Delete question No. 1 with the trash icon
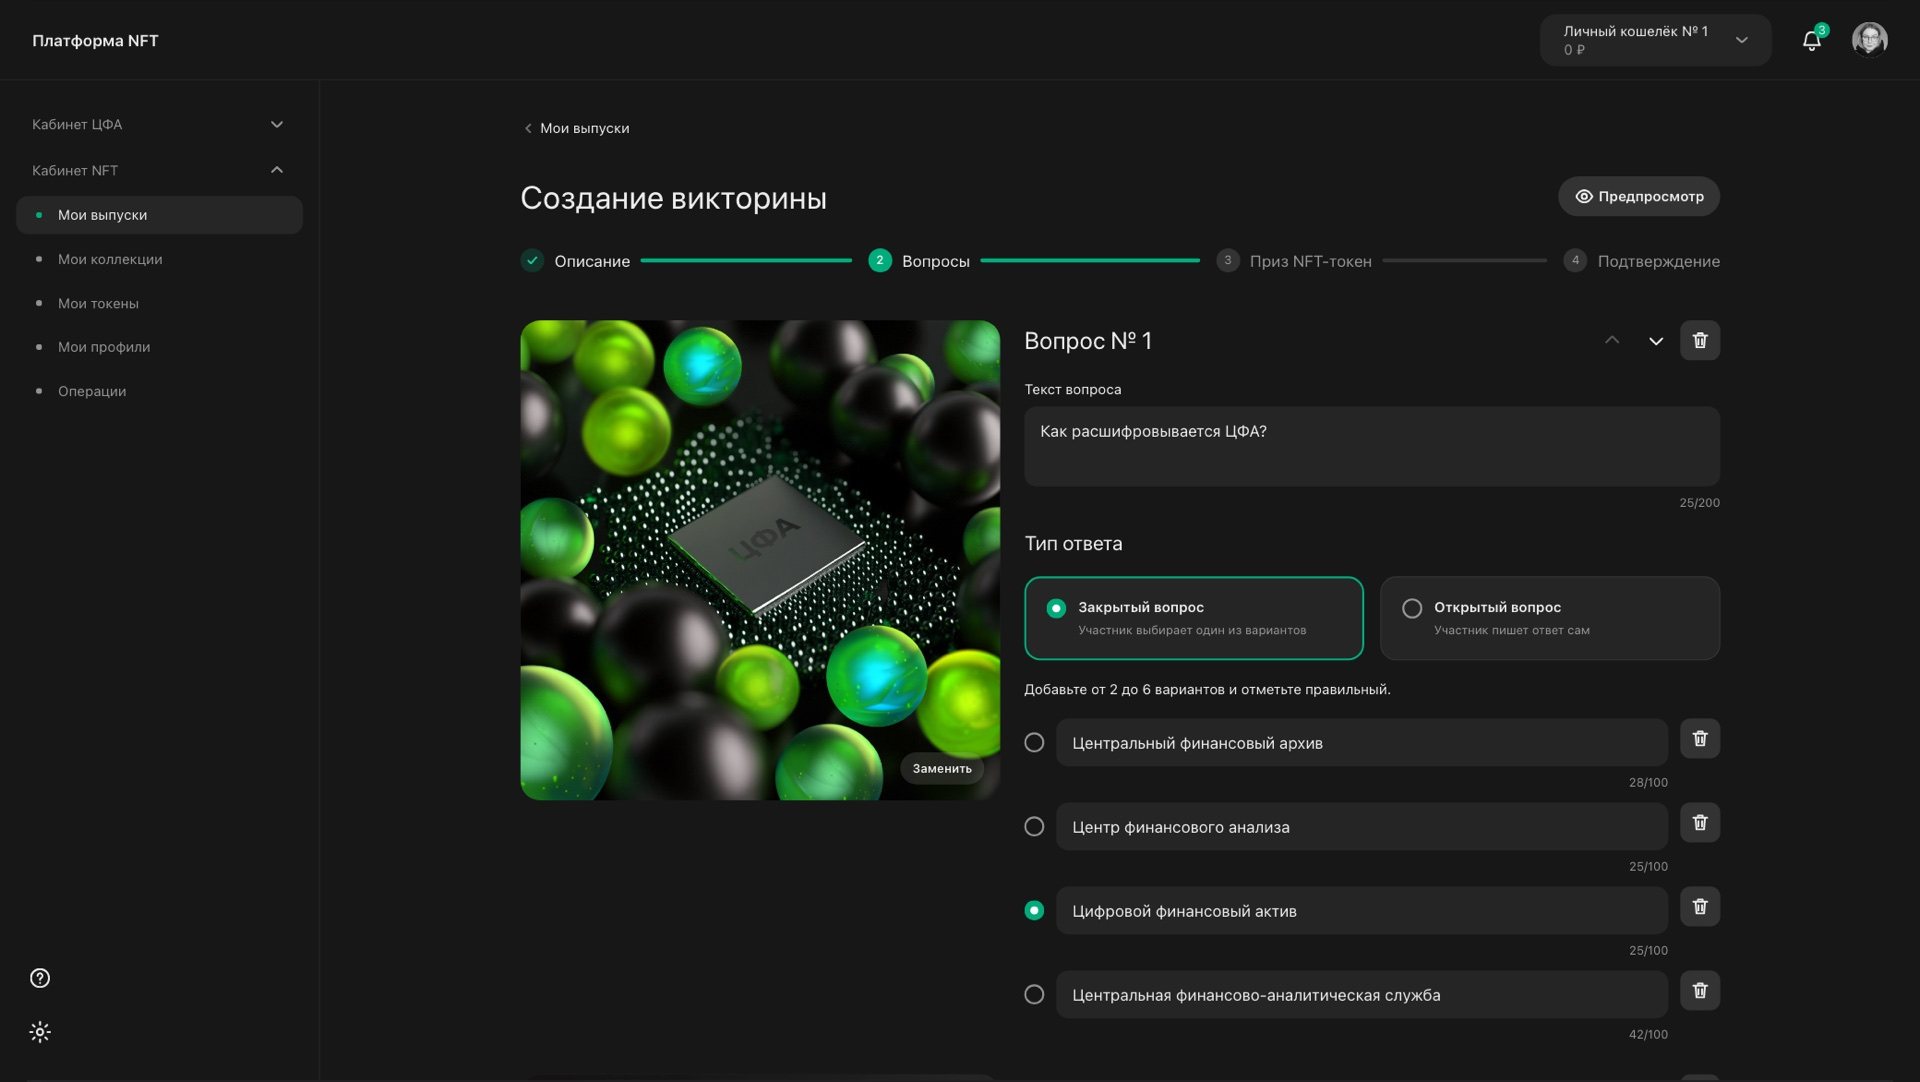 1699,340
